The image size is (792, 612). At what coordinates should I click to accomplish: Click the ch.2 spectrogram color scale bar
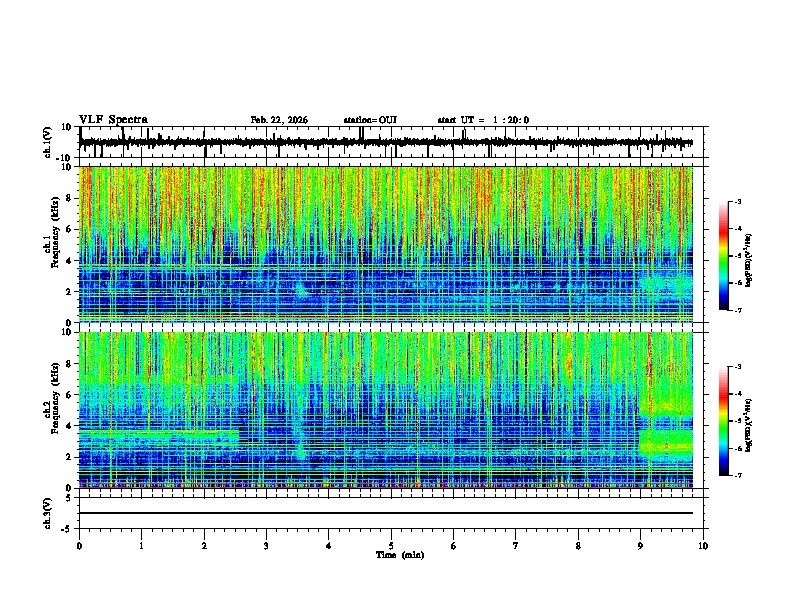pyautogui.click(x=723, y=421)
